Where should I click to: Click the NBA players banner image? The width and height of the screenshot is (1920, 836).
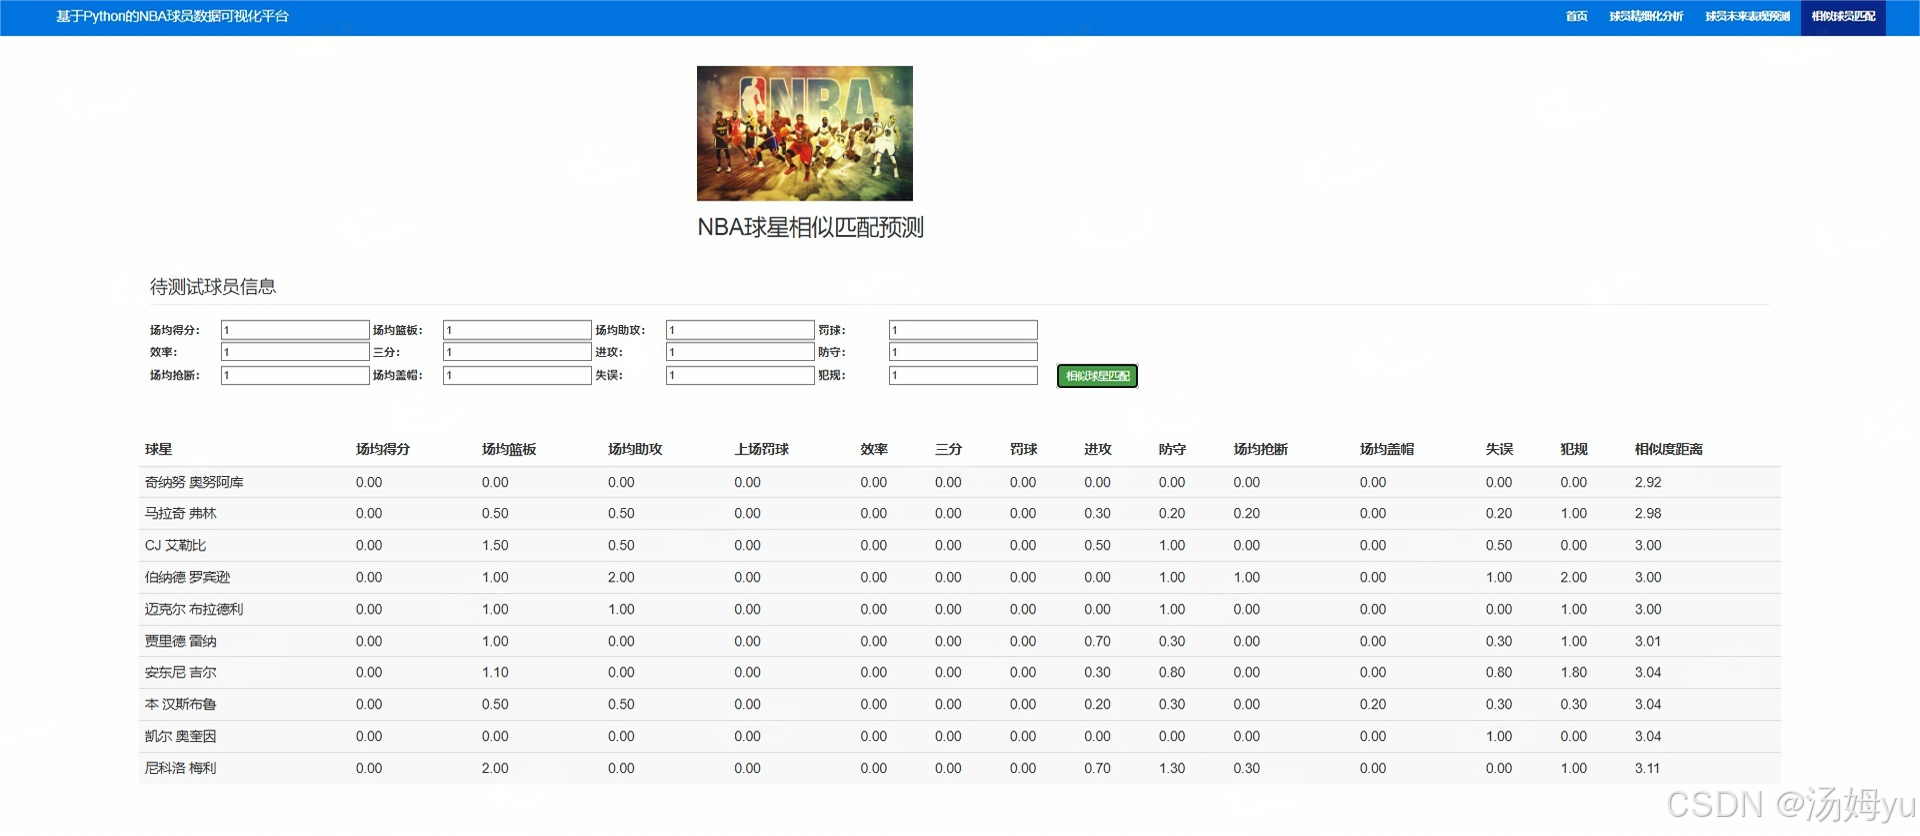click(x=805, y=133)
